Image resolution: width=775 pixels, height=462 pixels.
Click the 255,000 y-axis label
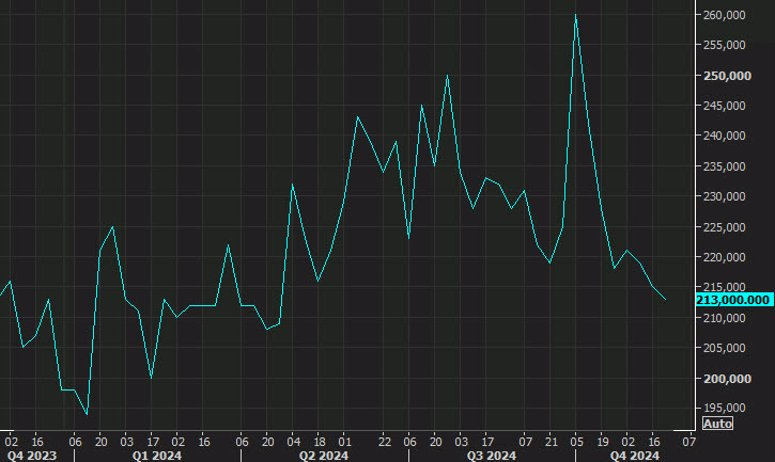(x=724, y=45)
